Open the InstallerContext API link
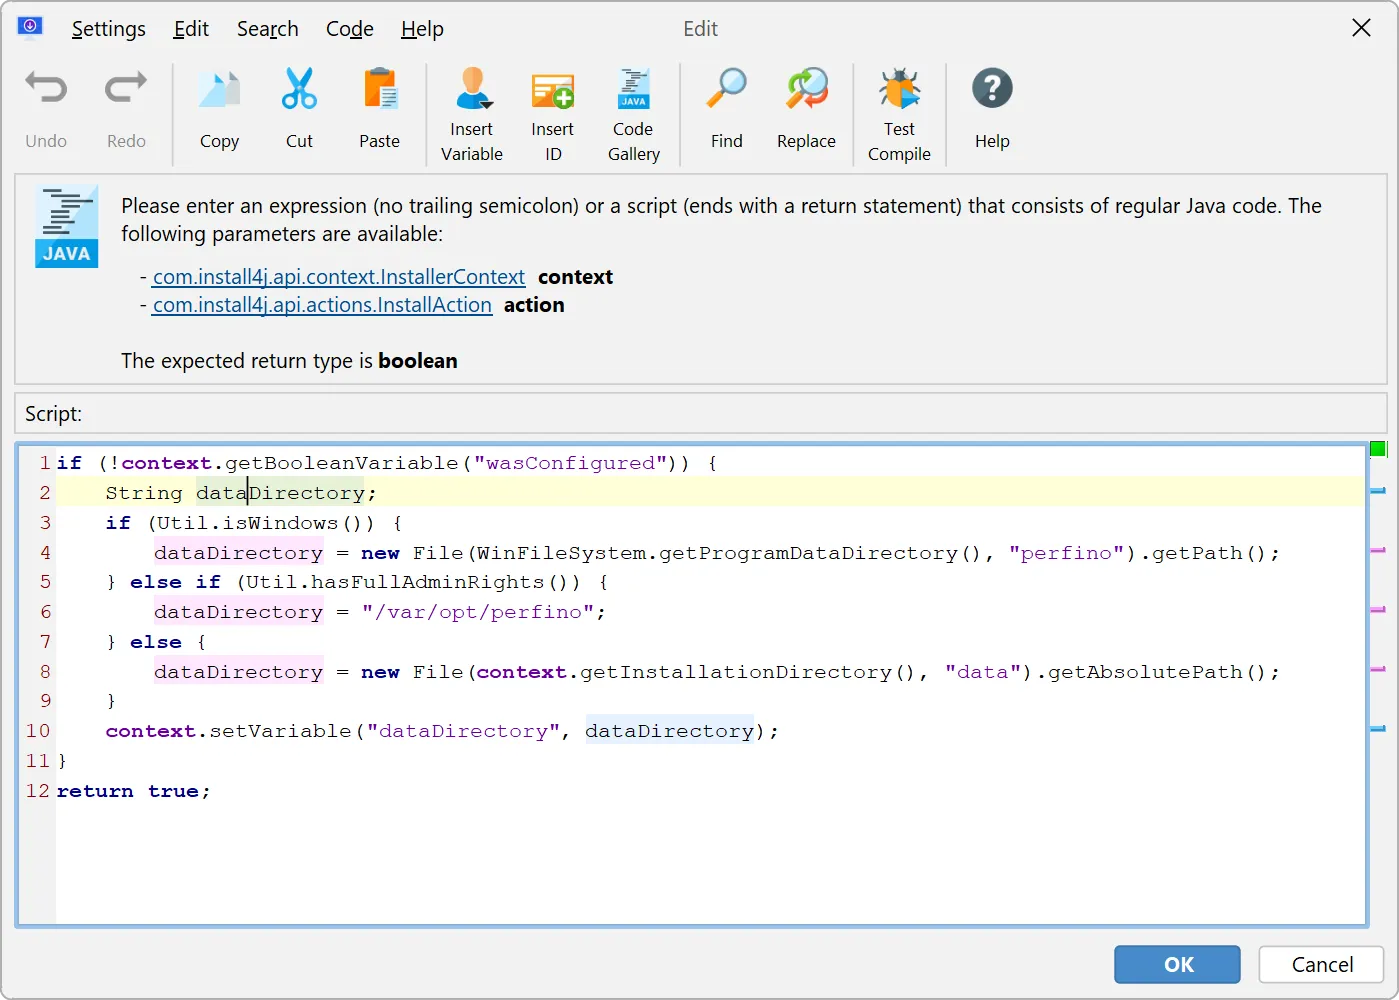1399x1000 pixels. point(339,277)
